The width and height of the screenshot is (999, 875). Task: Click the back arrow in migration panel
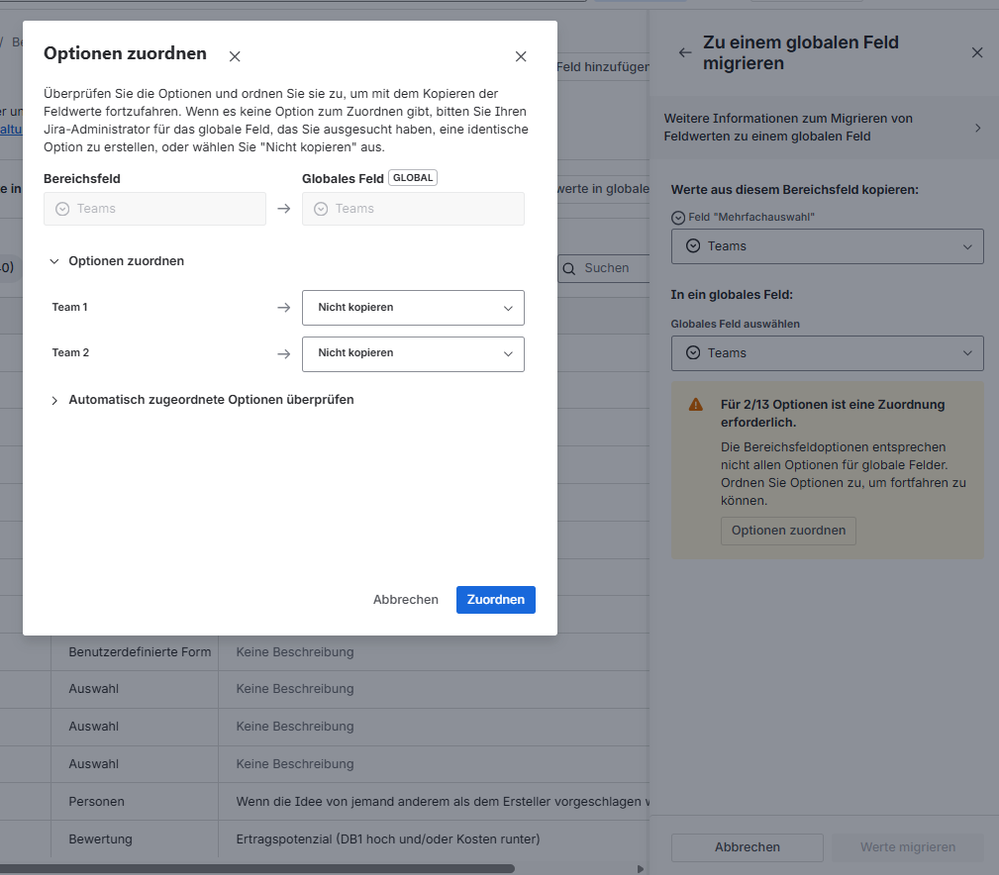tap(685, 53)
